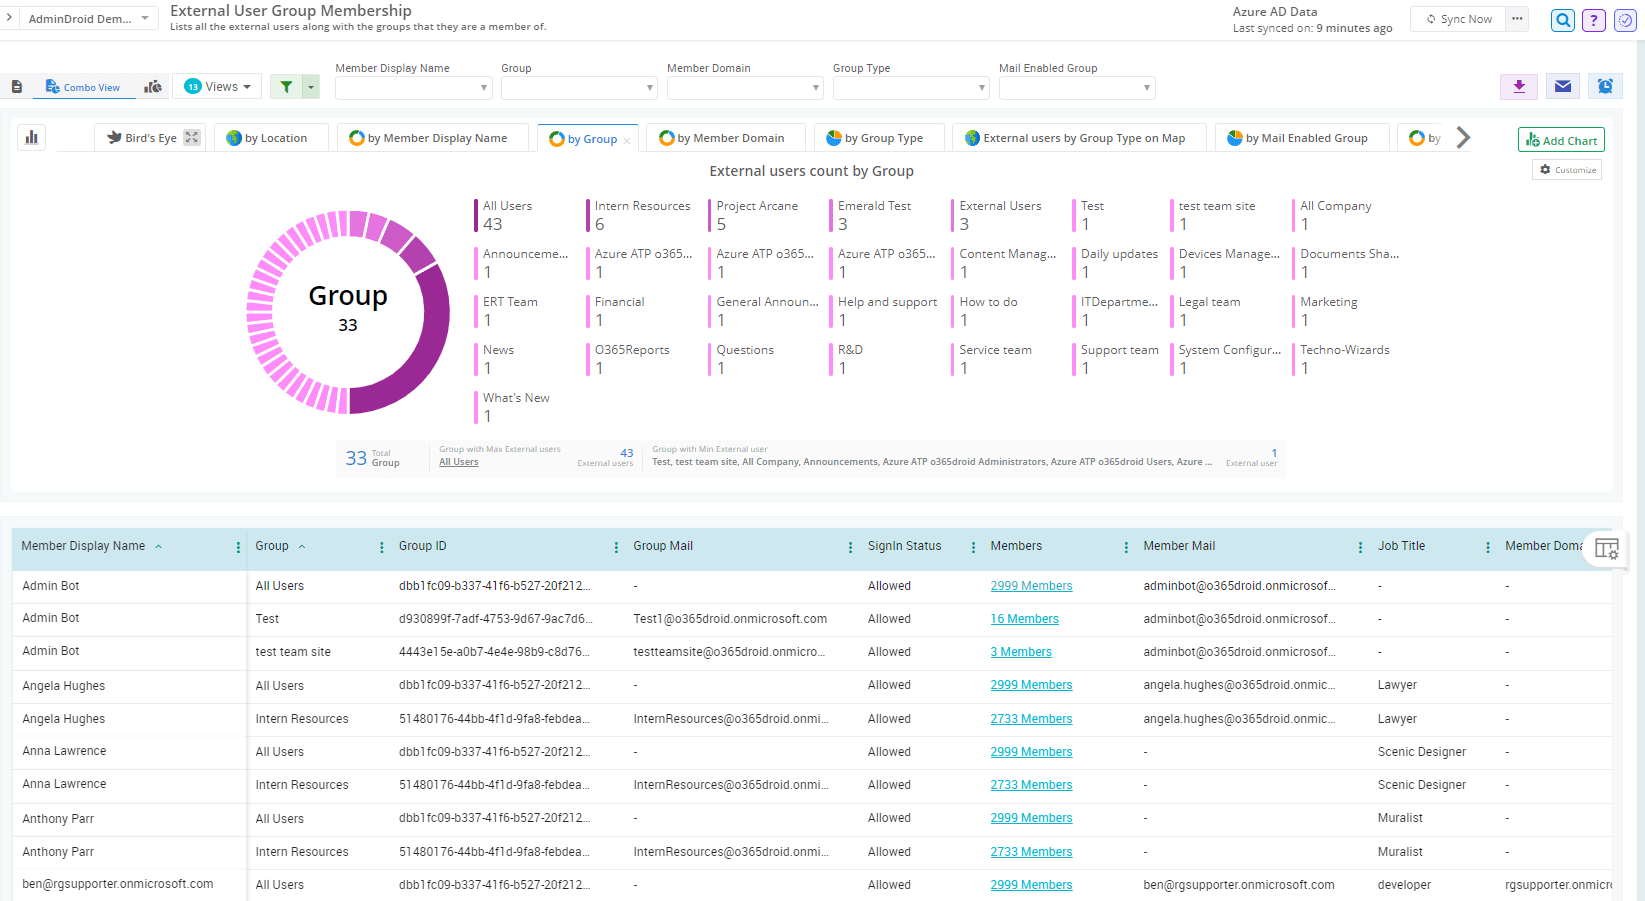Screen dimensions: 1645x901
Task: Open column menu for Group ID header
Action: click(615, 547)
